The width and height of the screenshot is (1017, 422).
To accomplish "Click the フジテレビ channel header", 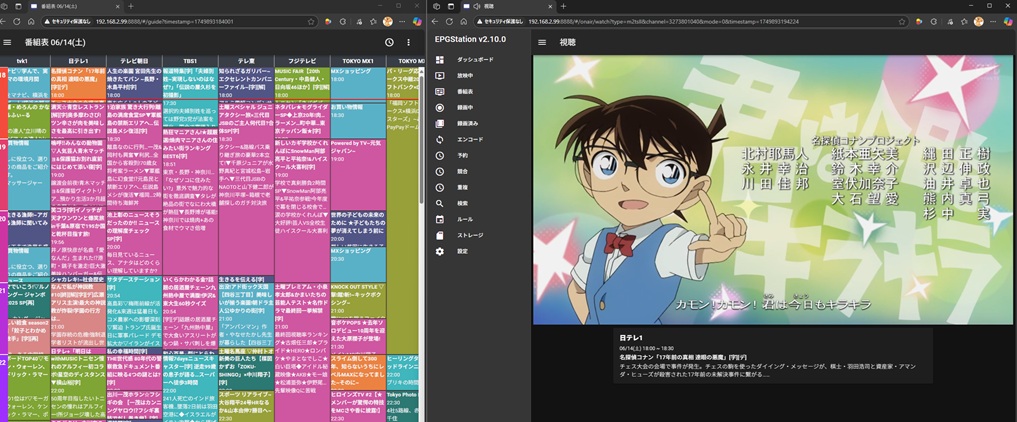I will coord(302,61).
